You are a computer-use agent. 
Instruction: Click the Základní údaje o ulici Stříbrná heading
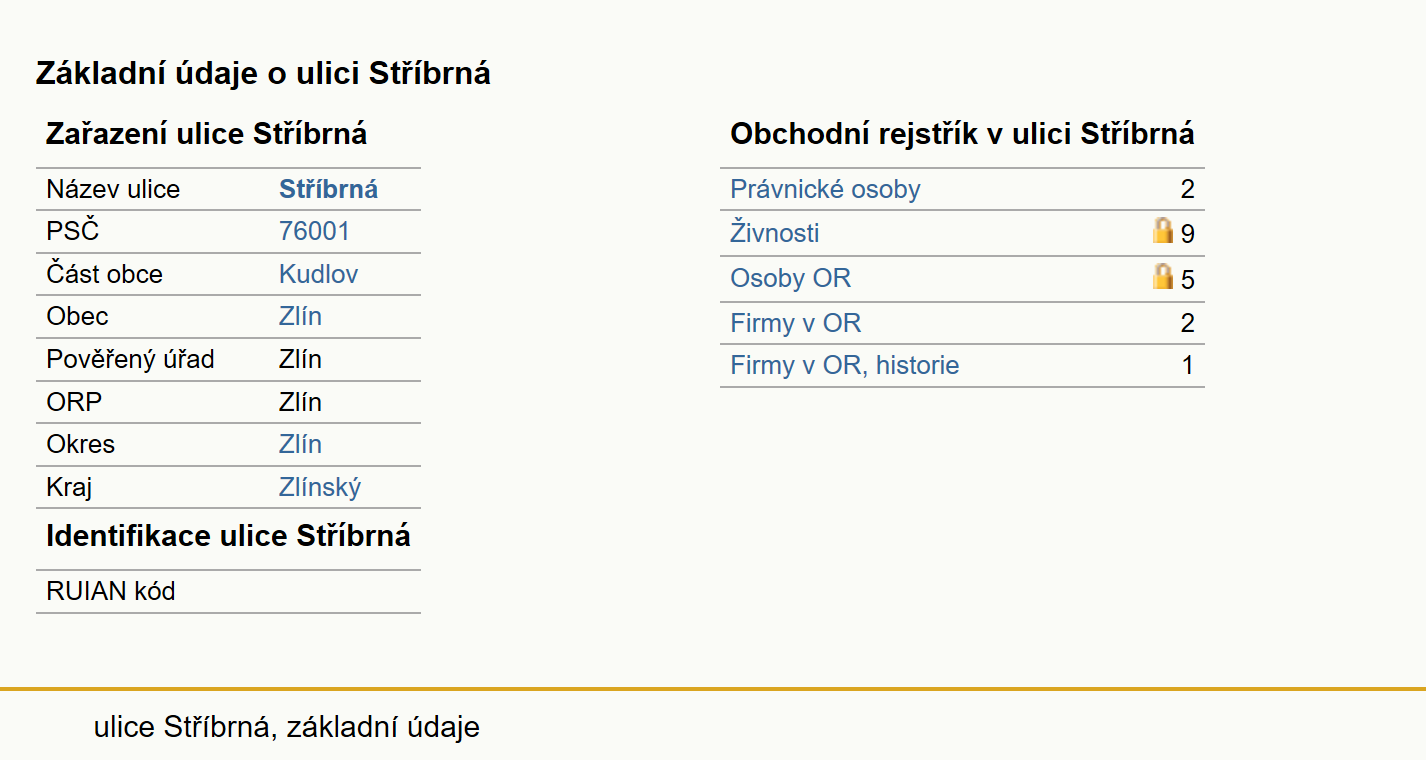(x=263, y=73)
